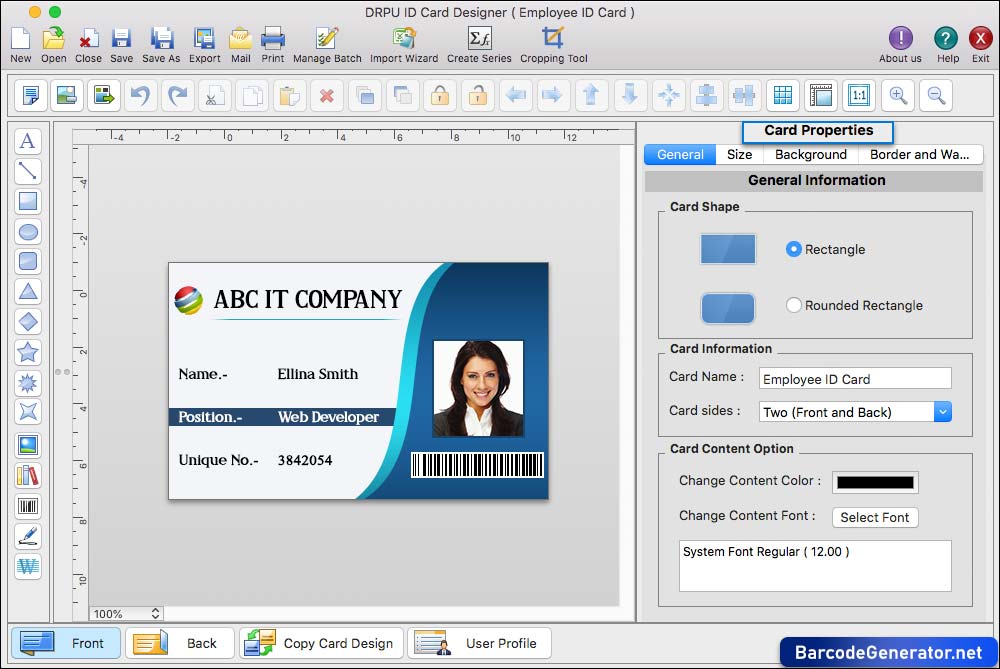
Task: Select the Rectangle card shape option
Action: (x=794, y=249)
